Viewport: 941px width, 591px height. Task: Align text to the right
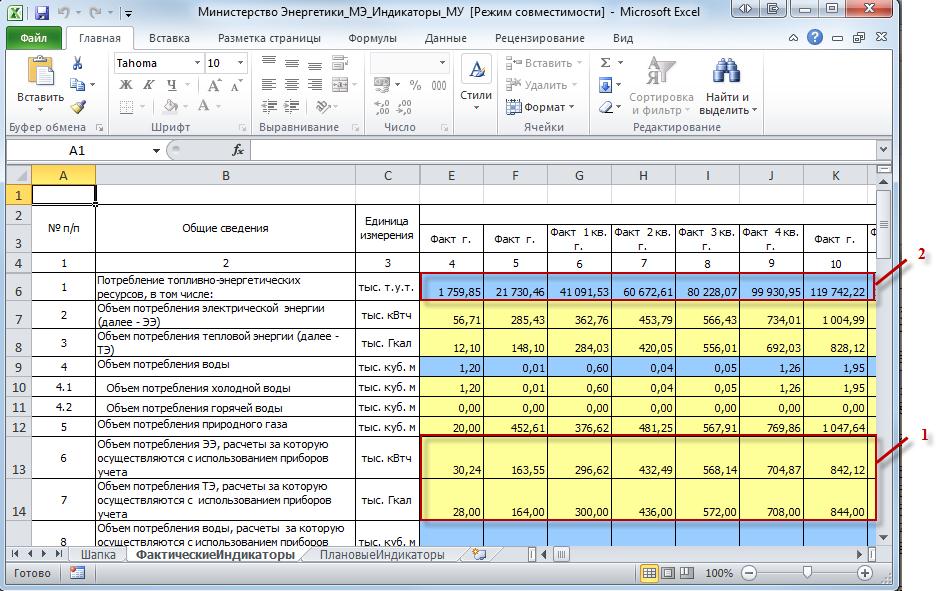(314, 85)
